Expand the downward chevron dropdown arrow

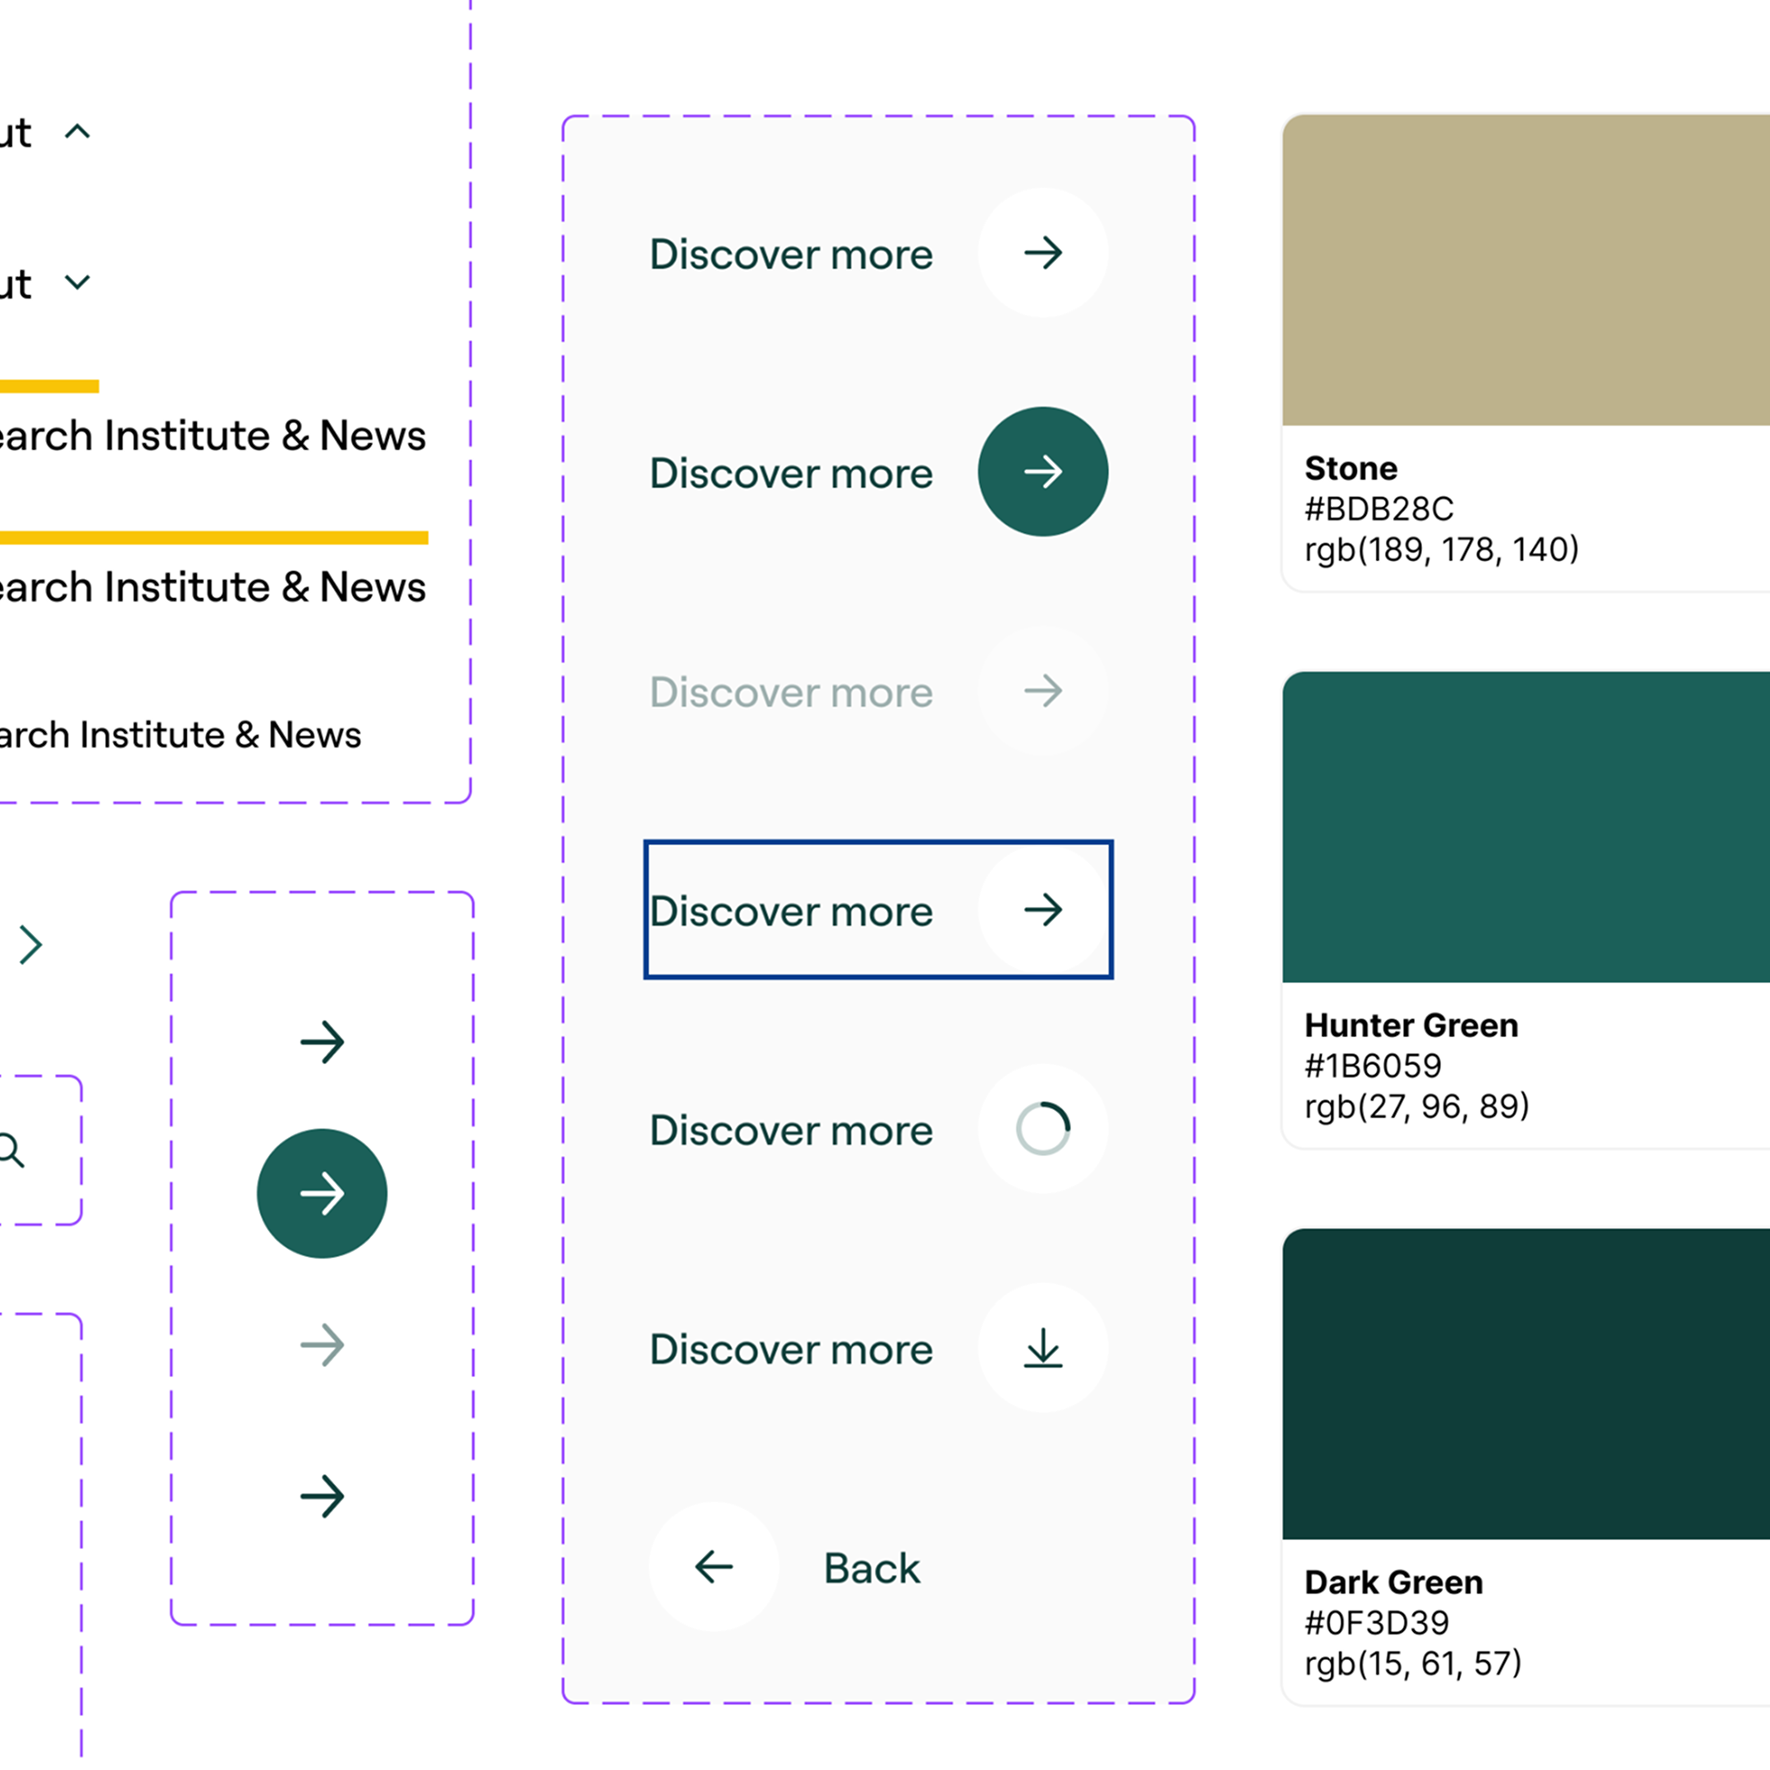point(77,283)
